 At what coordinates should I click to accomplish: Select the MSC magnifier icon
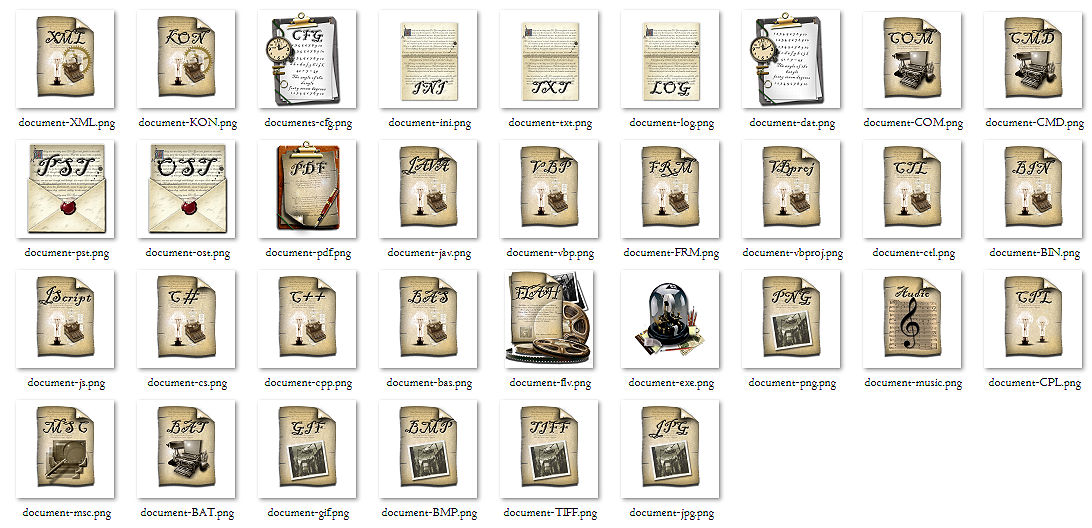point(65,449)
